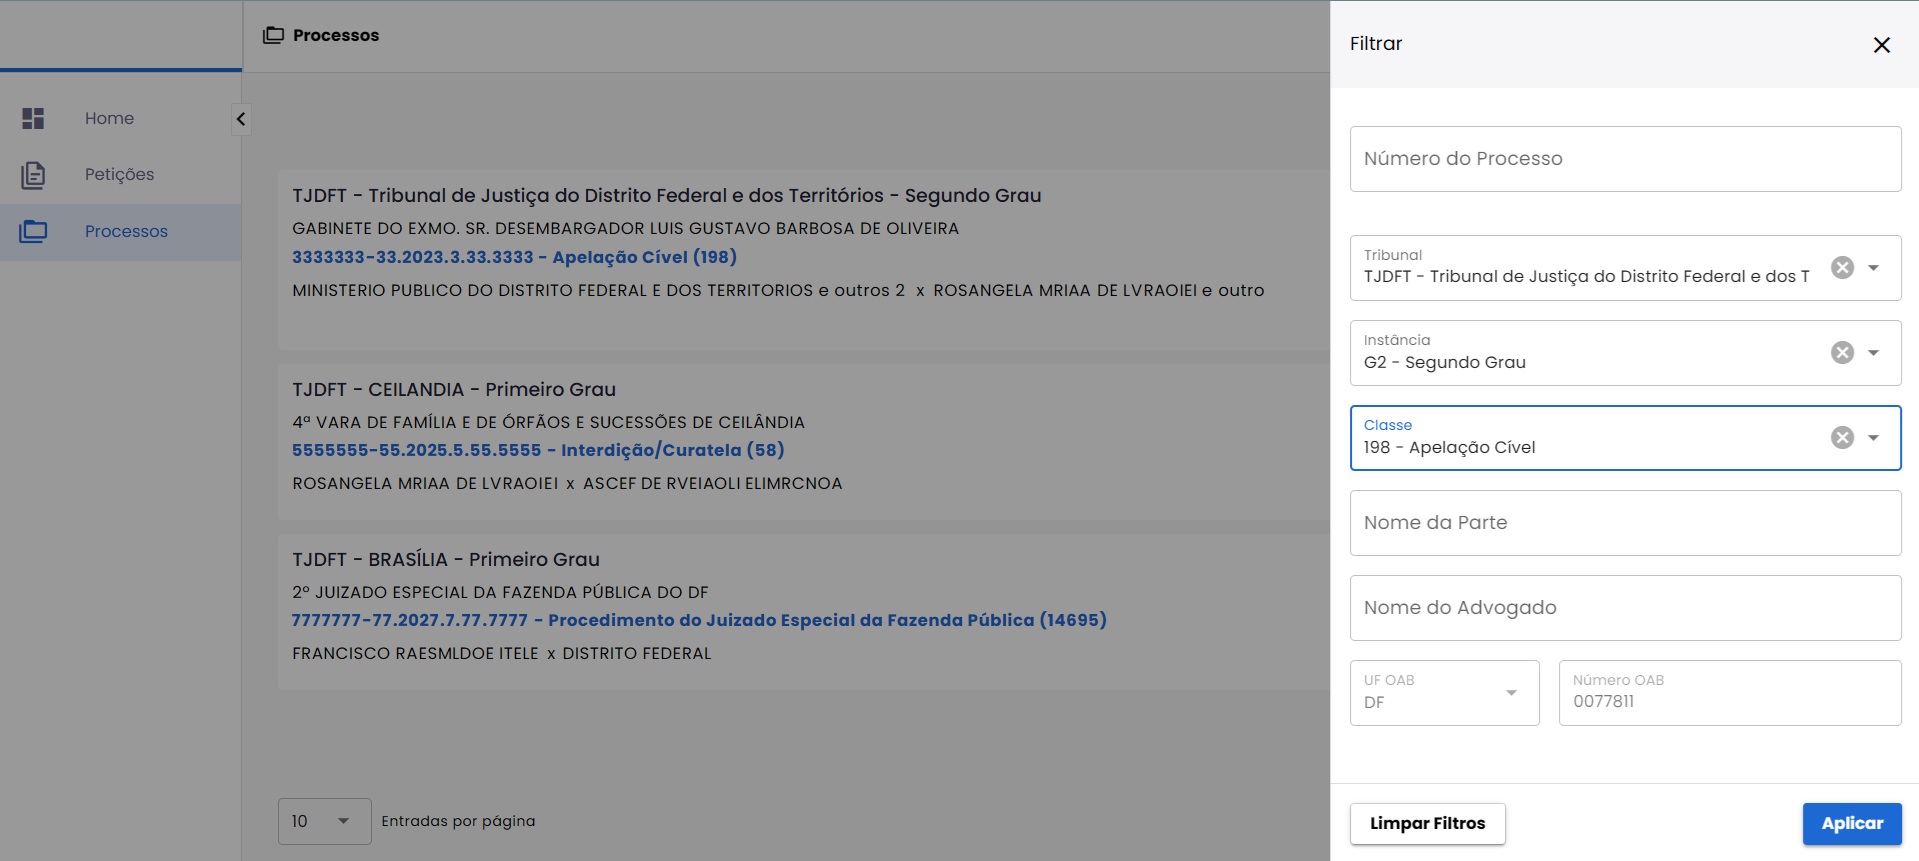Focus the Número do Processo field

pos(1625,159)
